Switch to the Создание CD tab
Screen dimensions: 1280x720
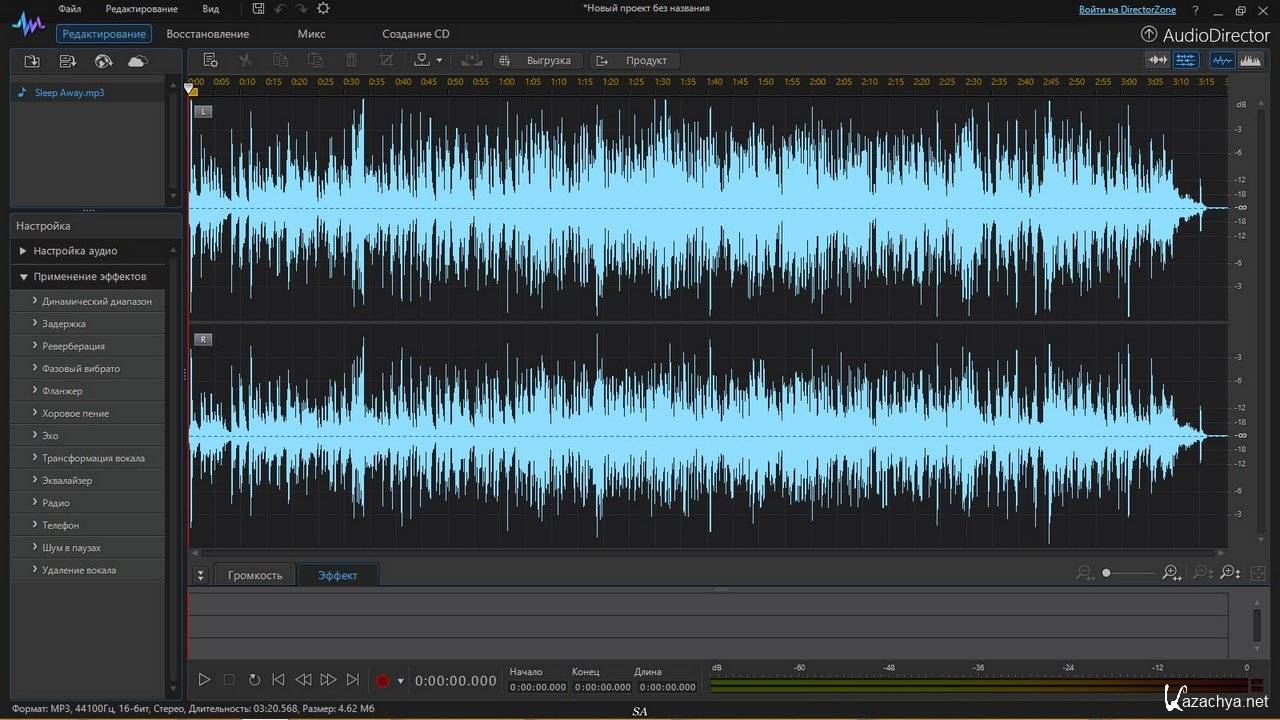416,34
